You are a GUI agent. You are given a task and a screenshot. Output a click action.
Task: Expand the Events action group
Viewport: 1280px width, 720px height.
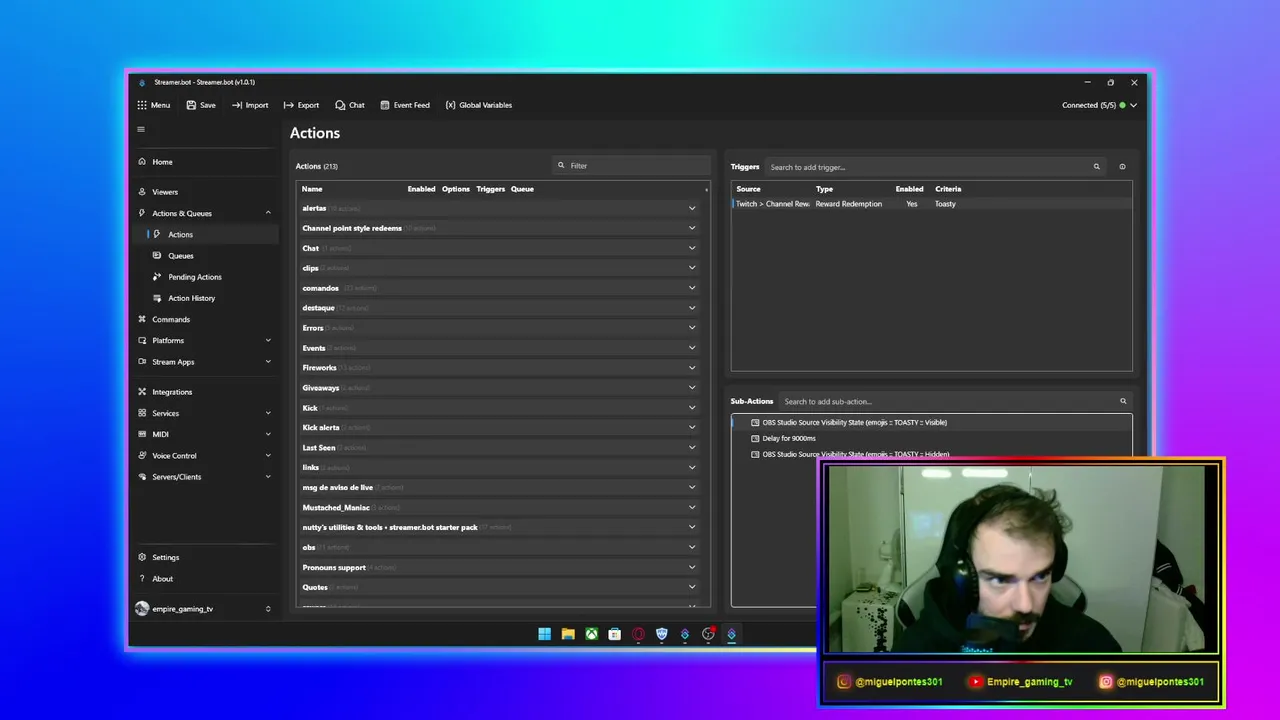coord(692,348)
